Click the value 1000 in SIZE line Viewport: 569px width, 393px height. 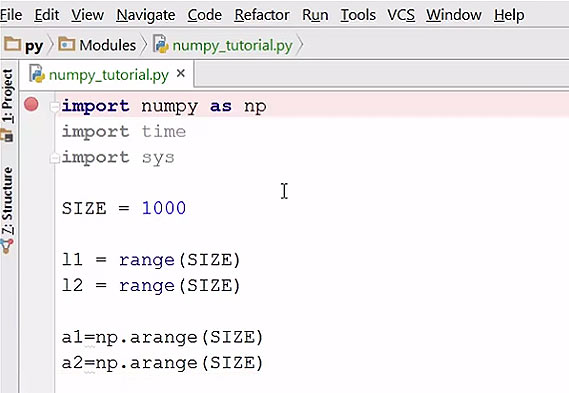tap(164, 208)
